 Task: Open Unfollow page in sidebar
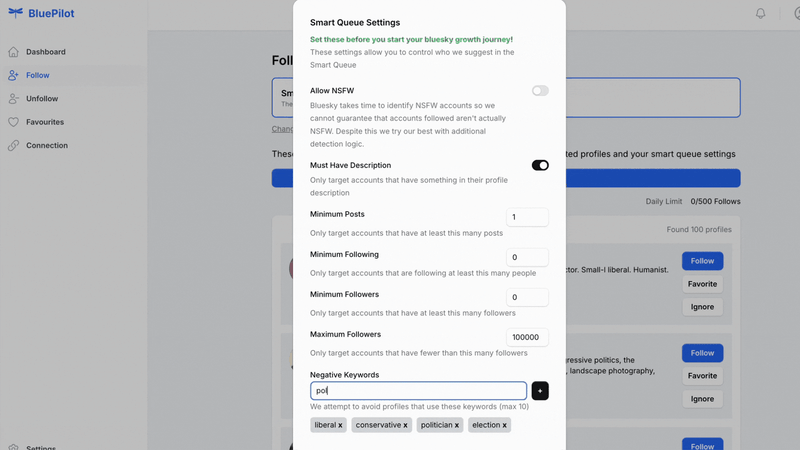(42, 98)
